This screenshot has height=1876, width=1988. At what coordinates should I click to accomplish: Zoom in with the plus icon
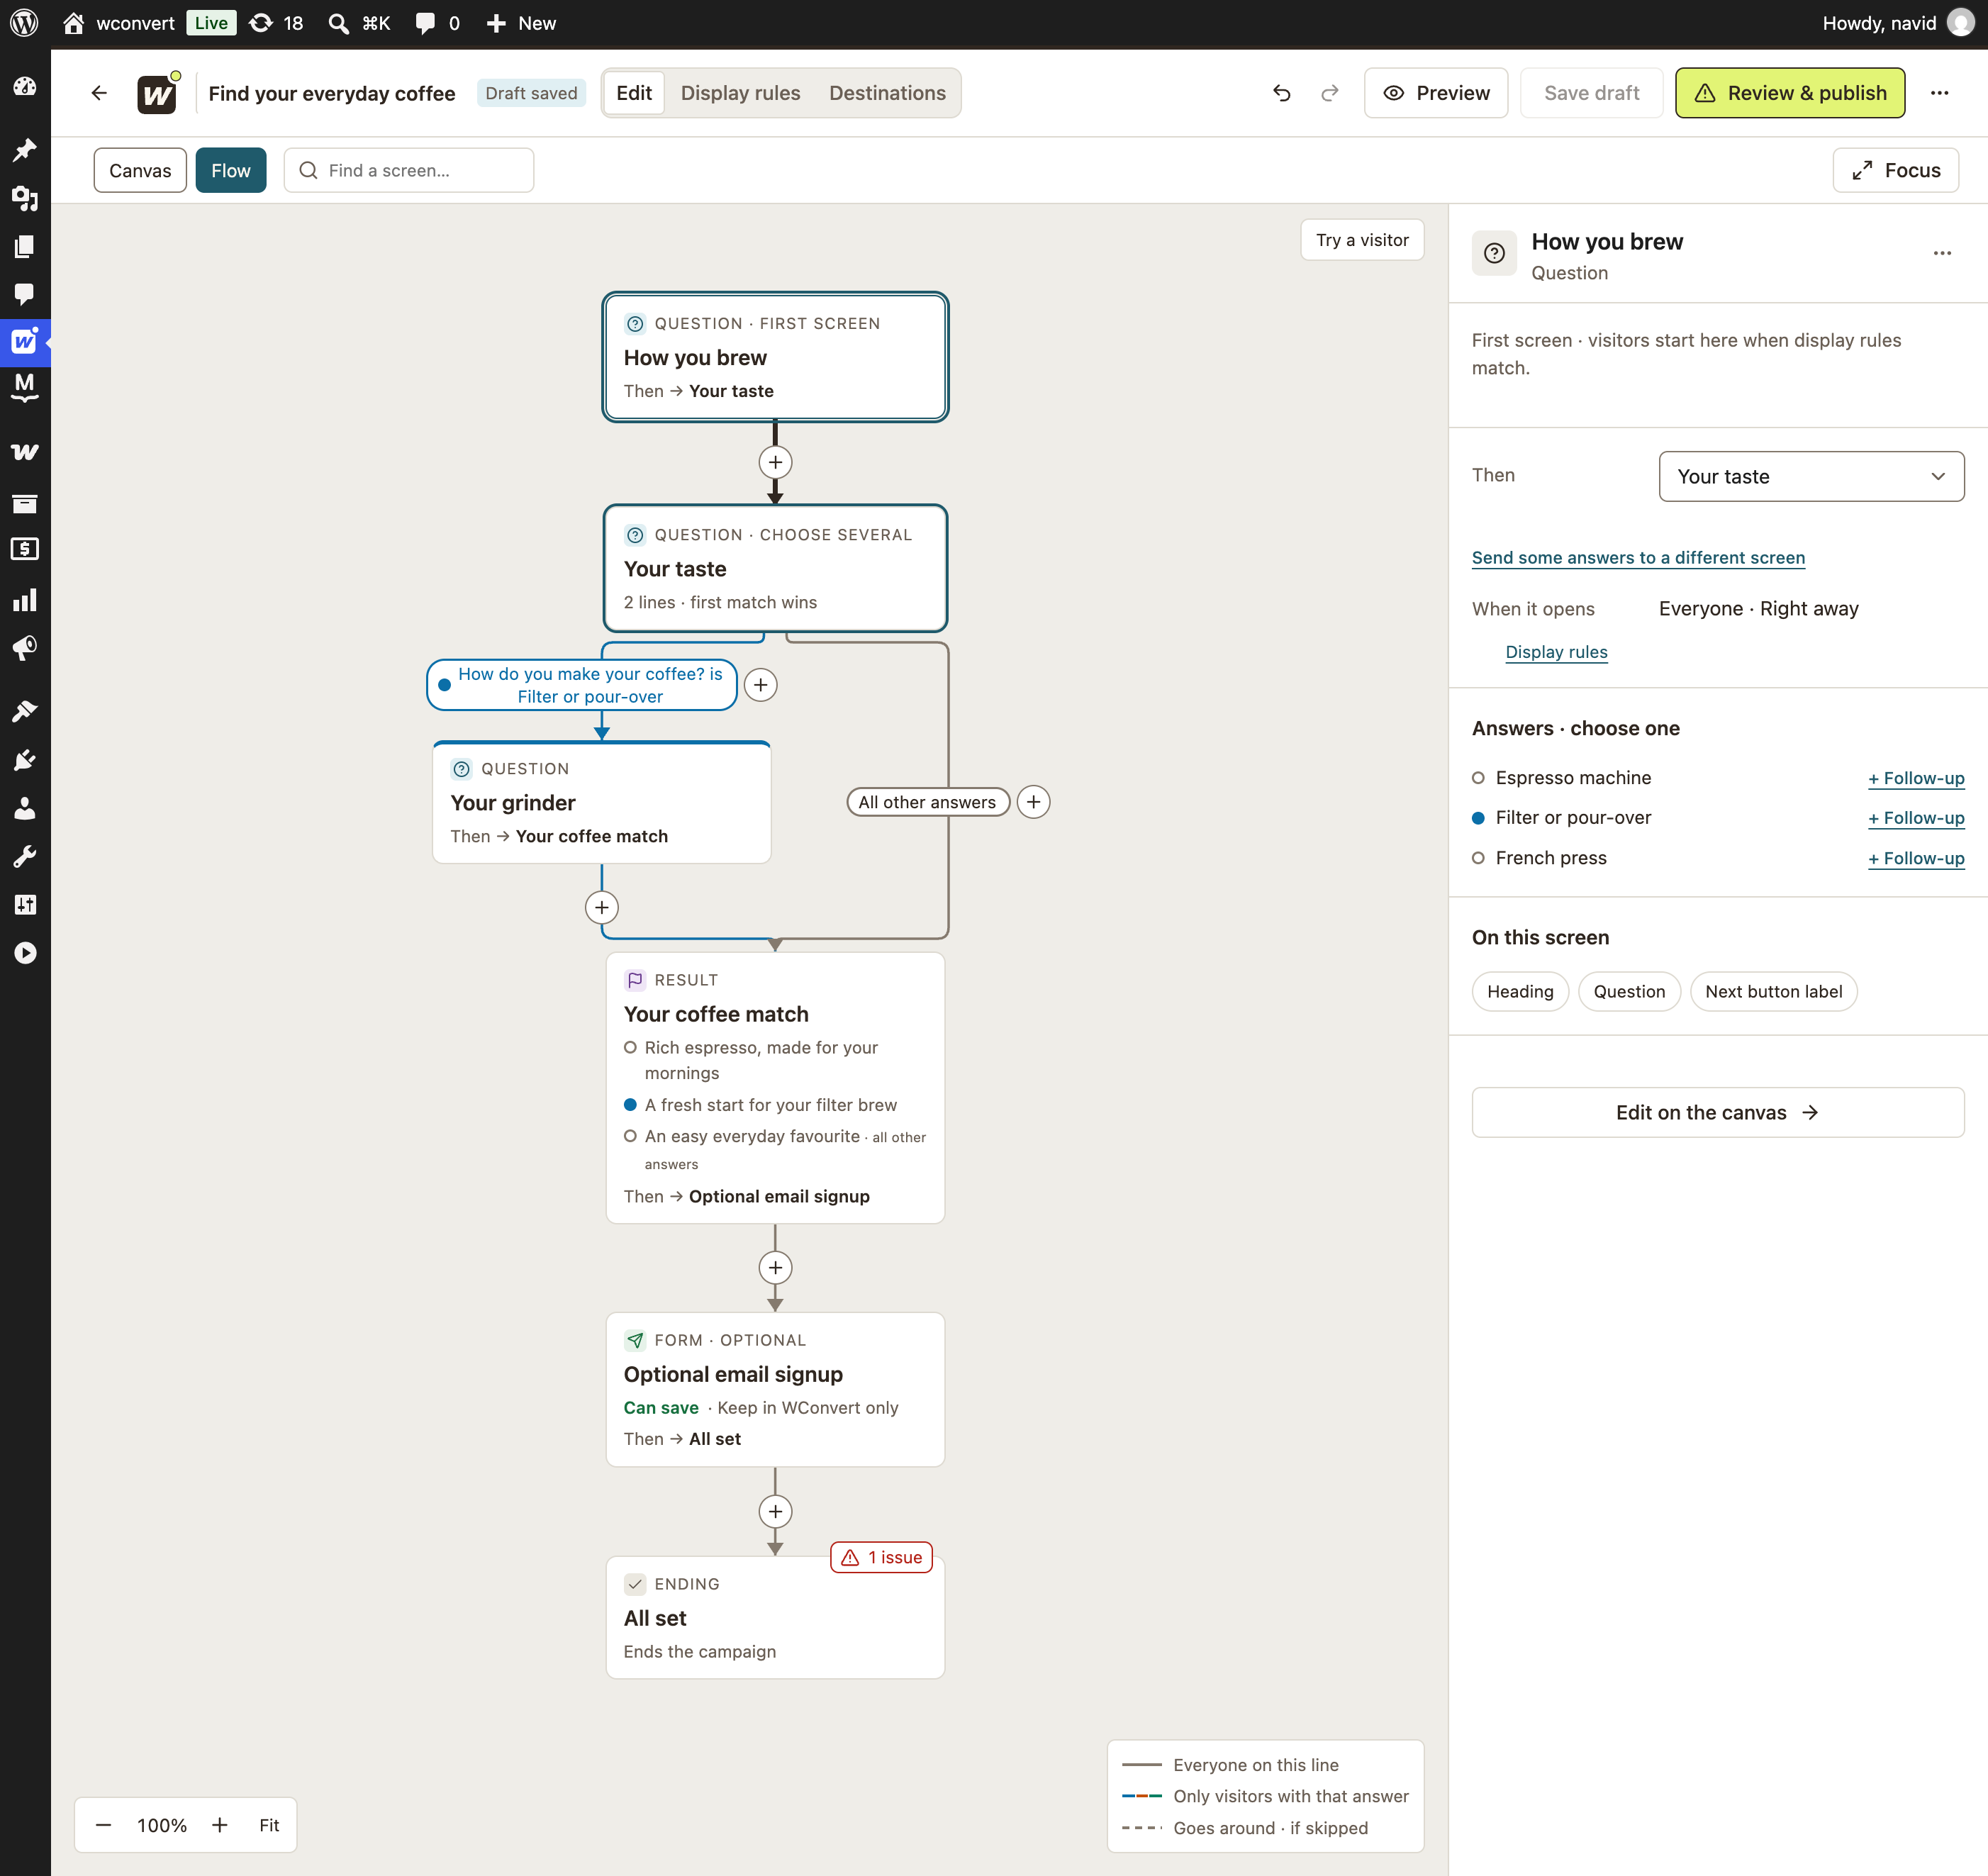[220, 1825]
